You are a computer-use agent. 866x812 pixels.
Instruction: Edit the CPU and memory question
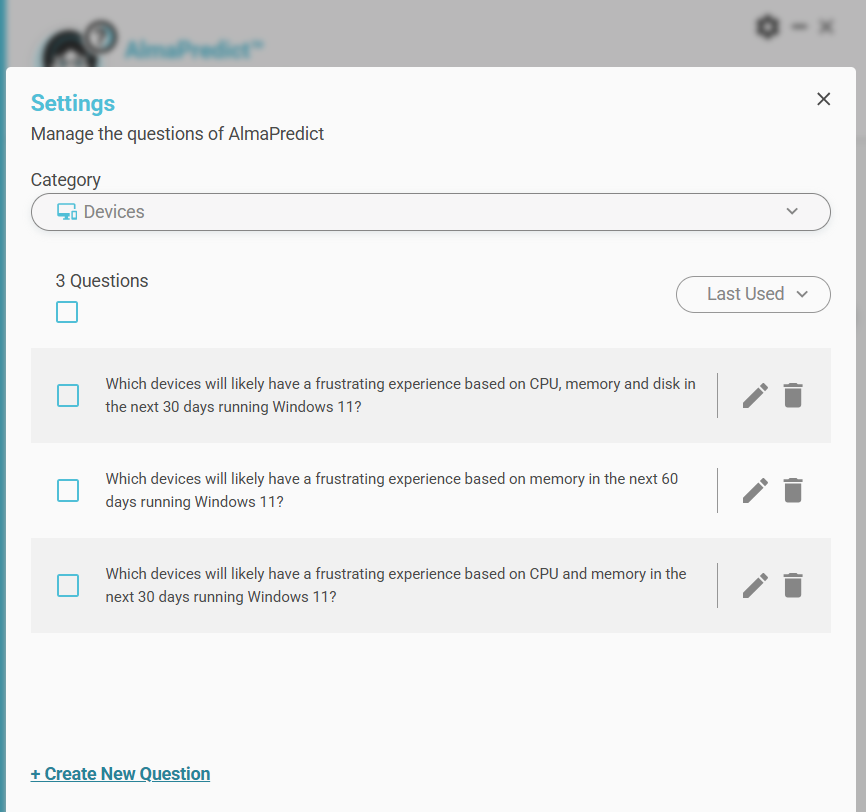[x=755, y=586]
